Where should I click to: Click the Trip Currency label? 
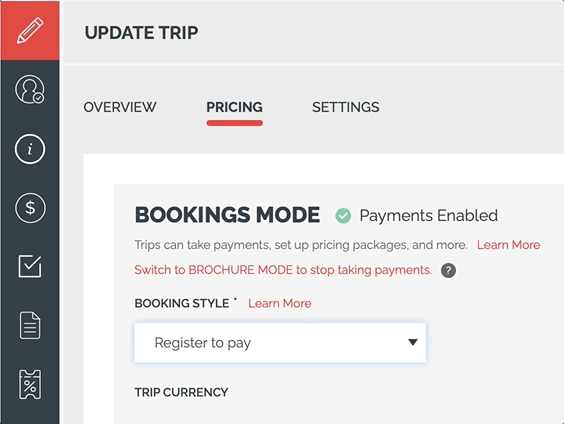181,392
